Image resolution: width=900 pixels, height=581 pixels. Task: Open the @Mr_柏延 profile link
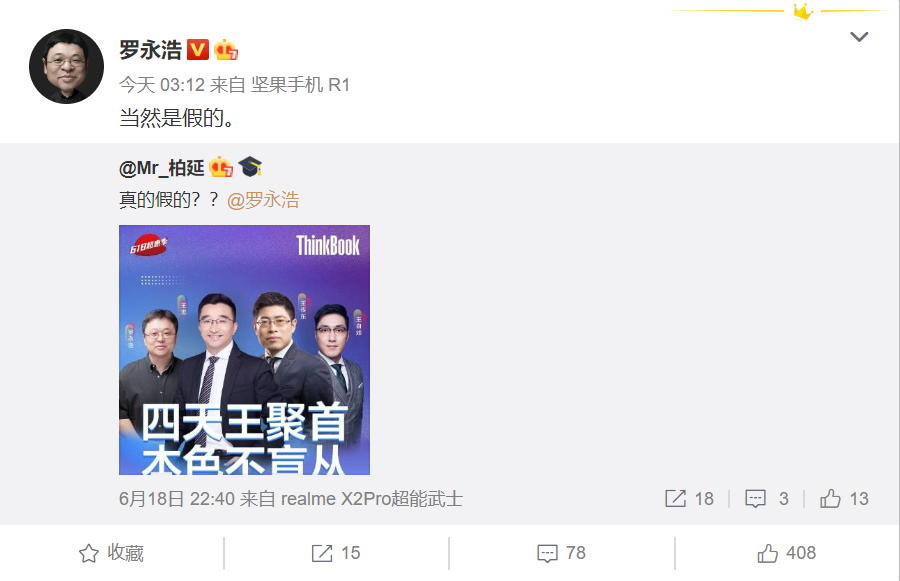161,168
